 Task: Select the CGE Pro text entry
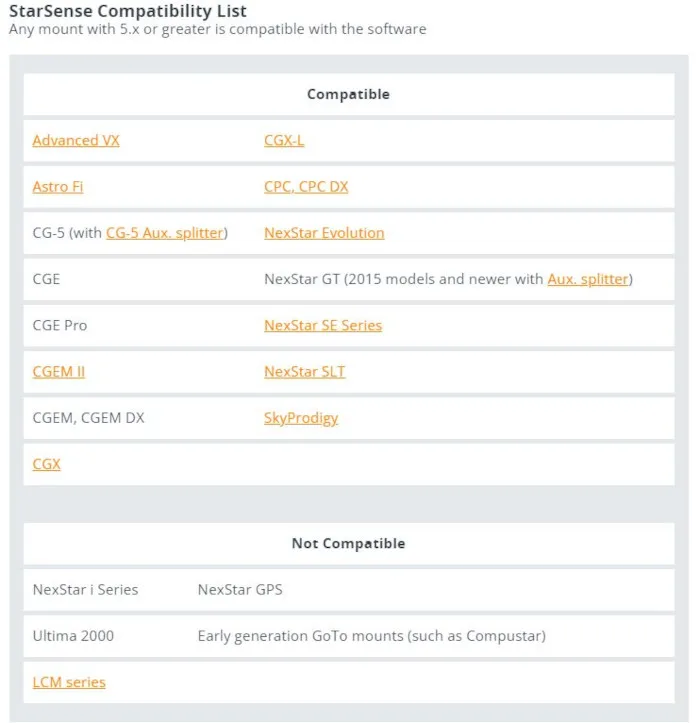pos(60,325)
